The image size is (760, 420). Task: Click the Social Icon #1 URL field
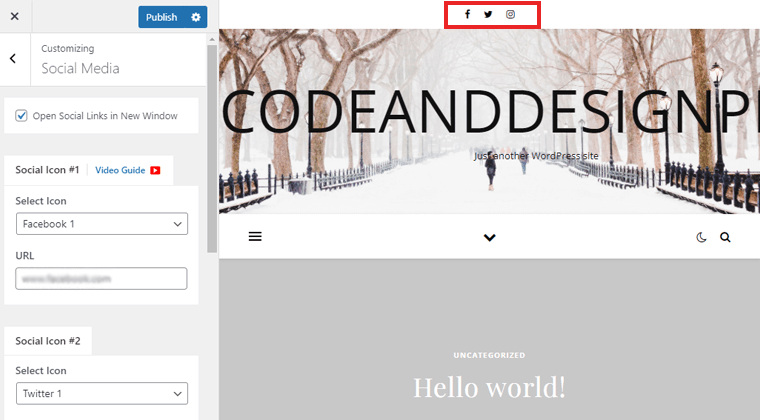102,278
